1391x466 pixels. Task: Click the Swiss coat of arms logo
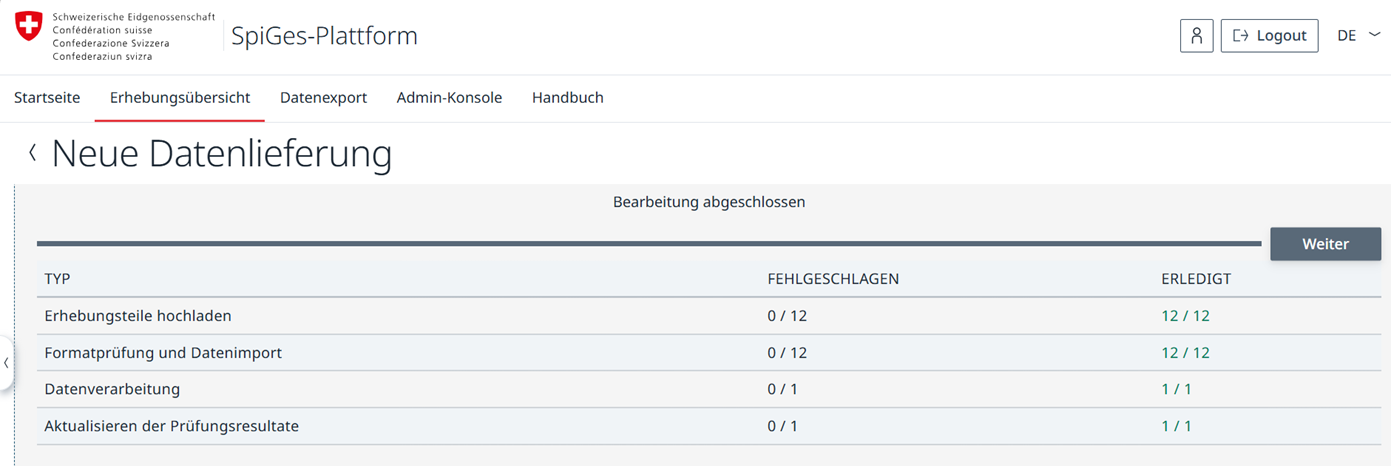pos(30,27)
